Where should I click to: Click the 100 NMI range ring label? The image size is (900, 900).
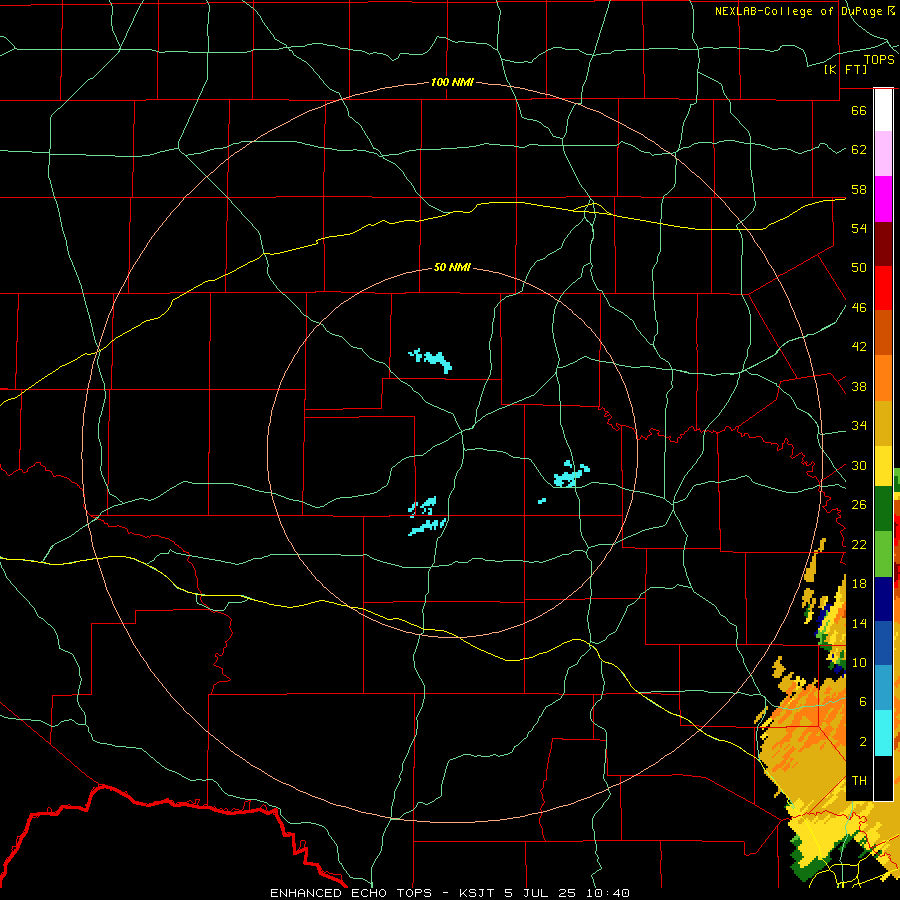[x=452, y=82]
